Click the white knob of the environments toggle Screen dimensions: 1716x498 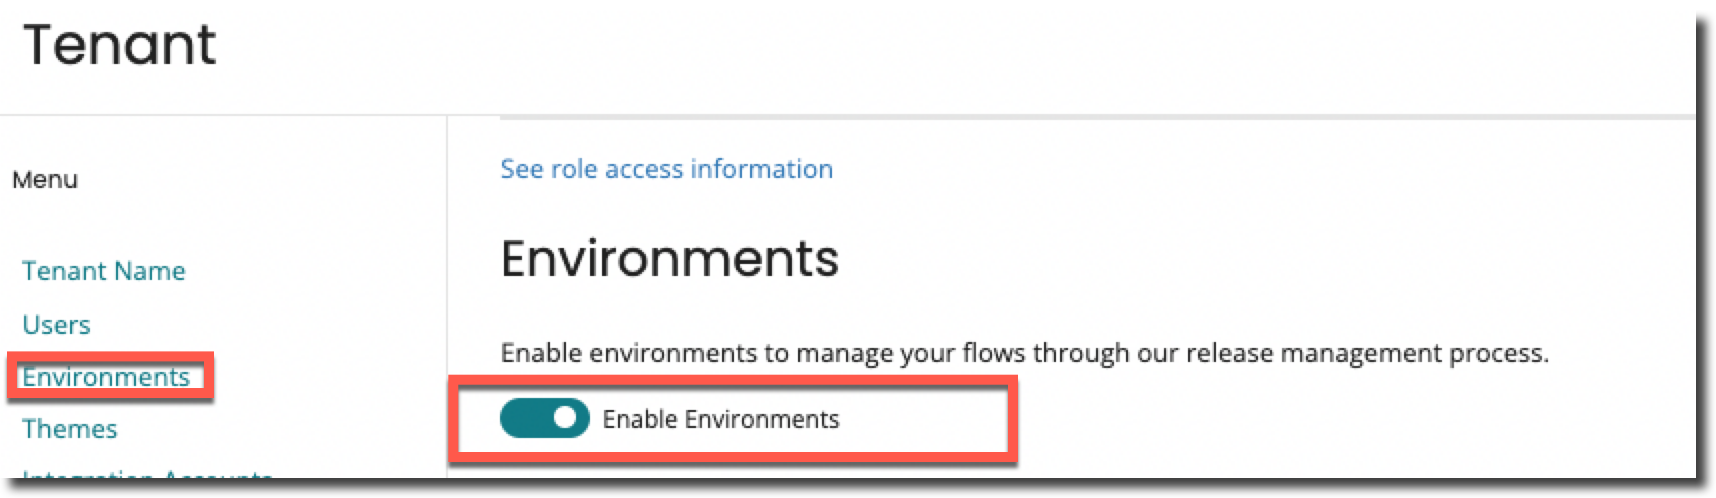tap(567, 418)
